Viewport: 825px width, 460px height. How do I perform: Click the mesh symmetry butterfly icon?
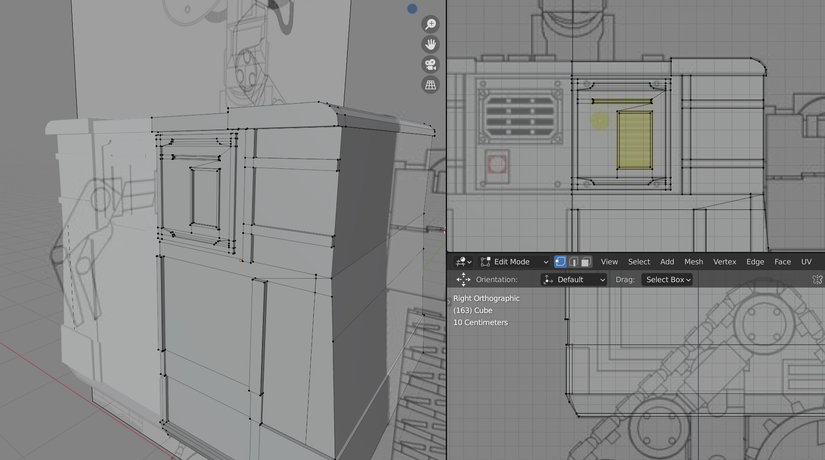(817, 279)
